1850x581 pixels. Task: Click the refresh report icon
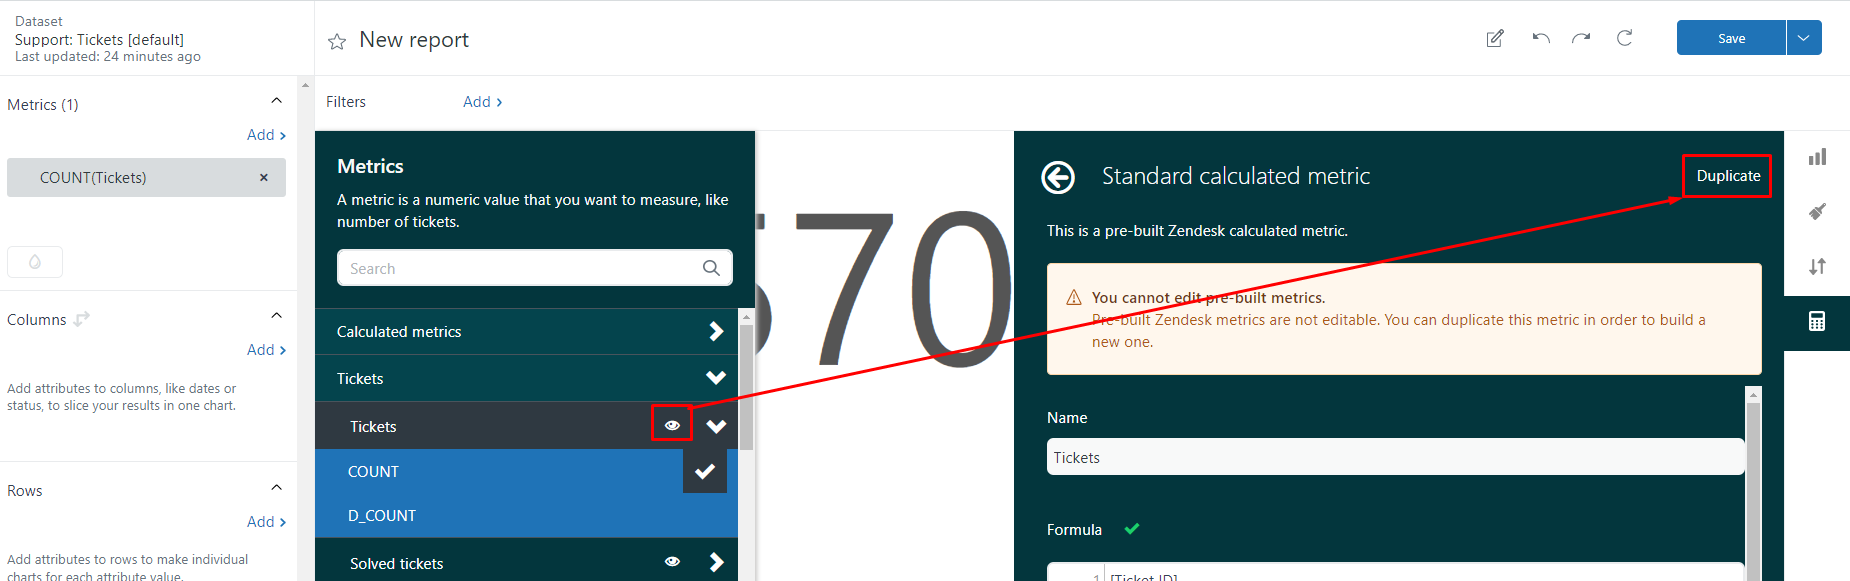click(1625, 39)
